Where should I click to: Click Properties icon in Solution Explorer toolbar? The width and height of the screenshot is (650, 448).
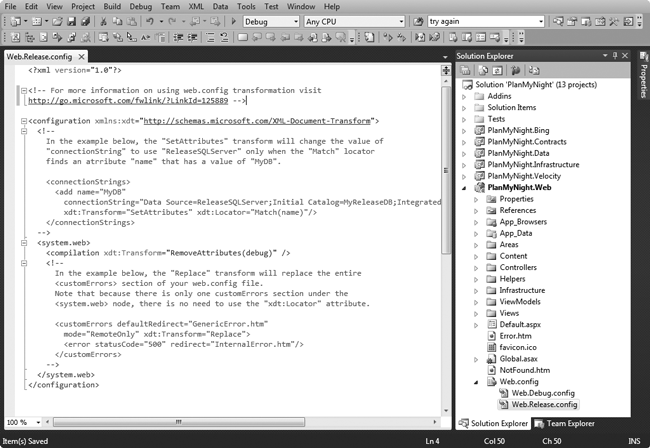coord(466,70)
